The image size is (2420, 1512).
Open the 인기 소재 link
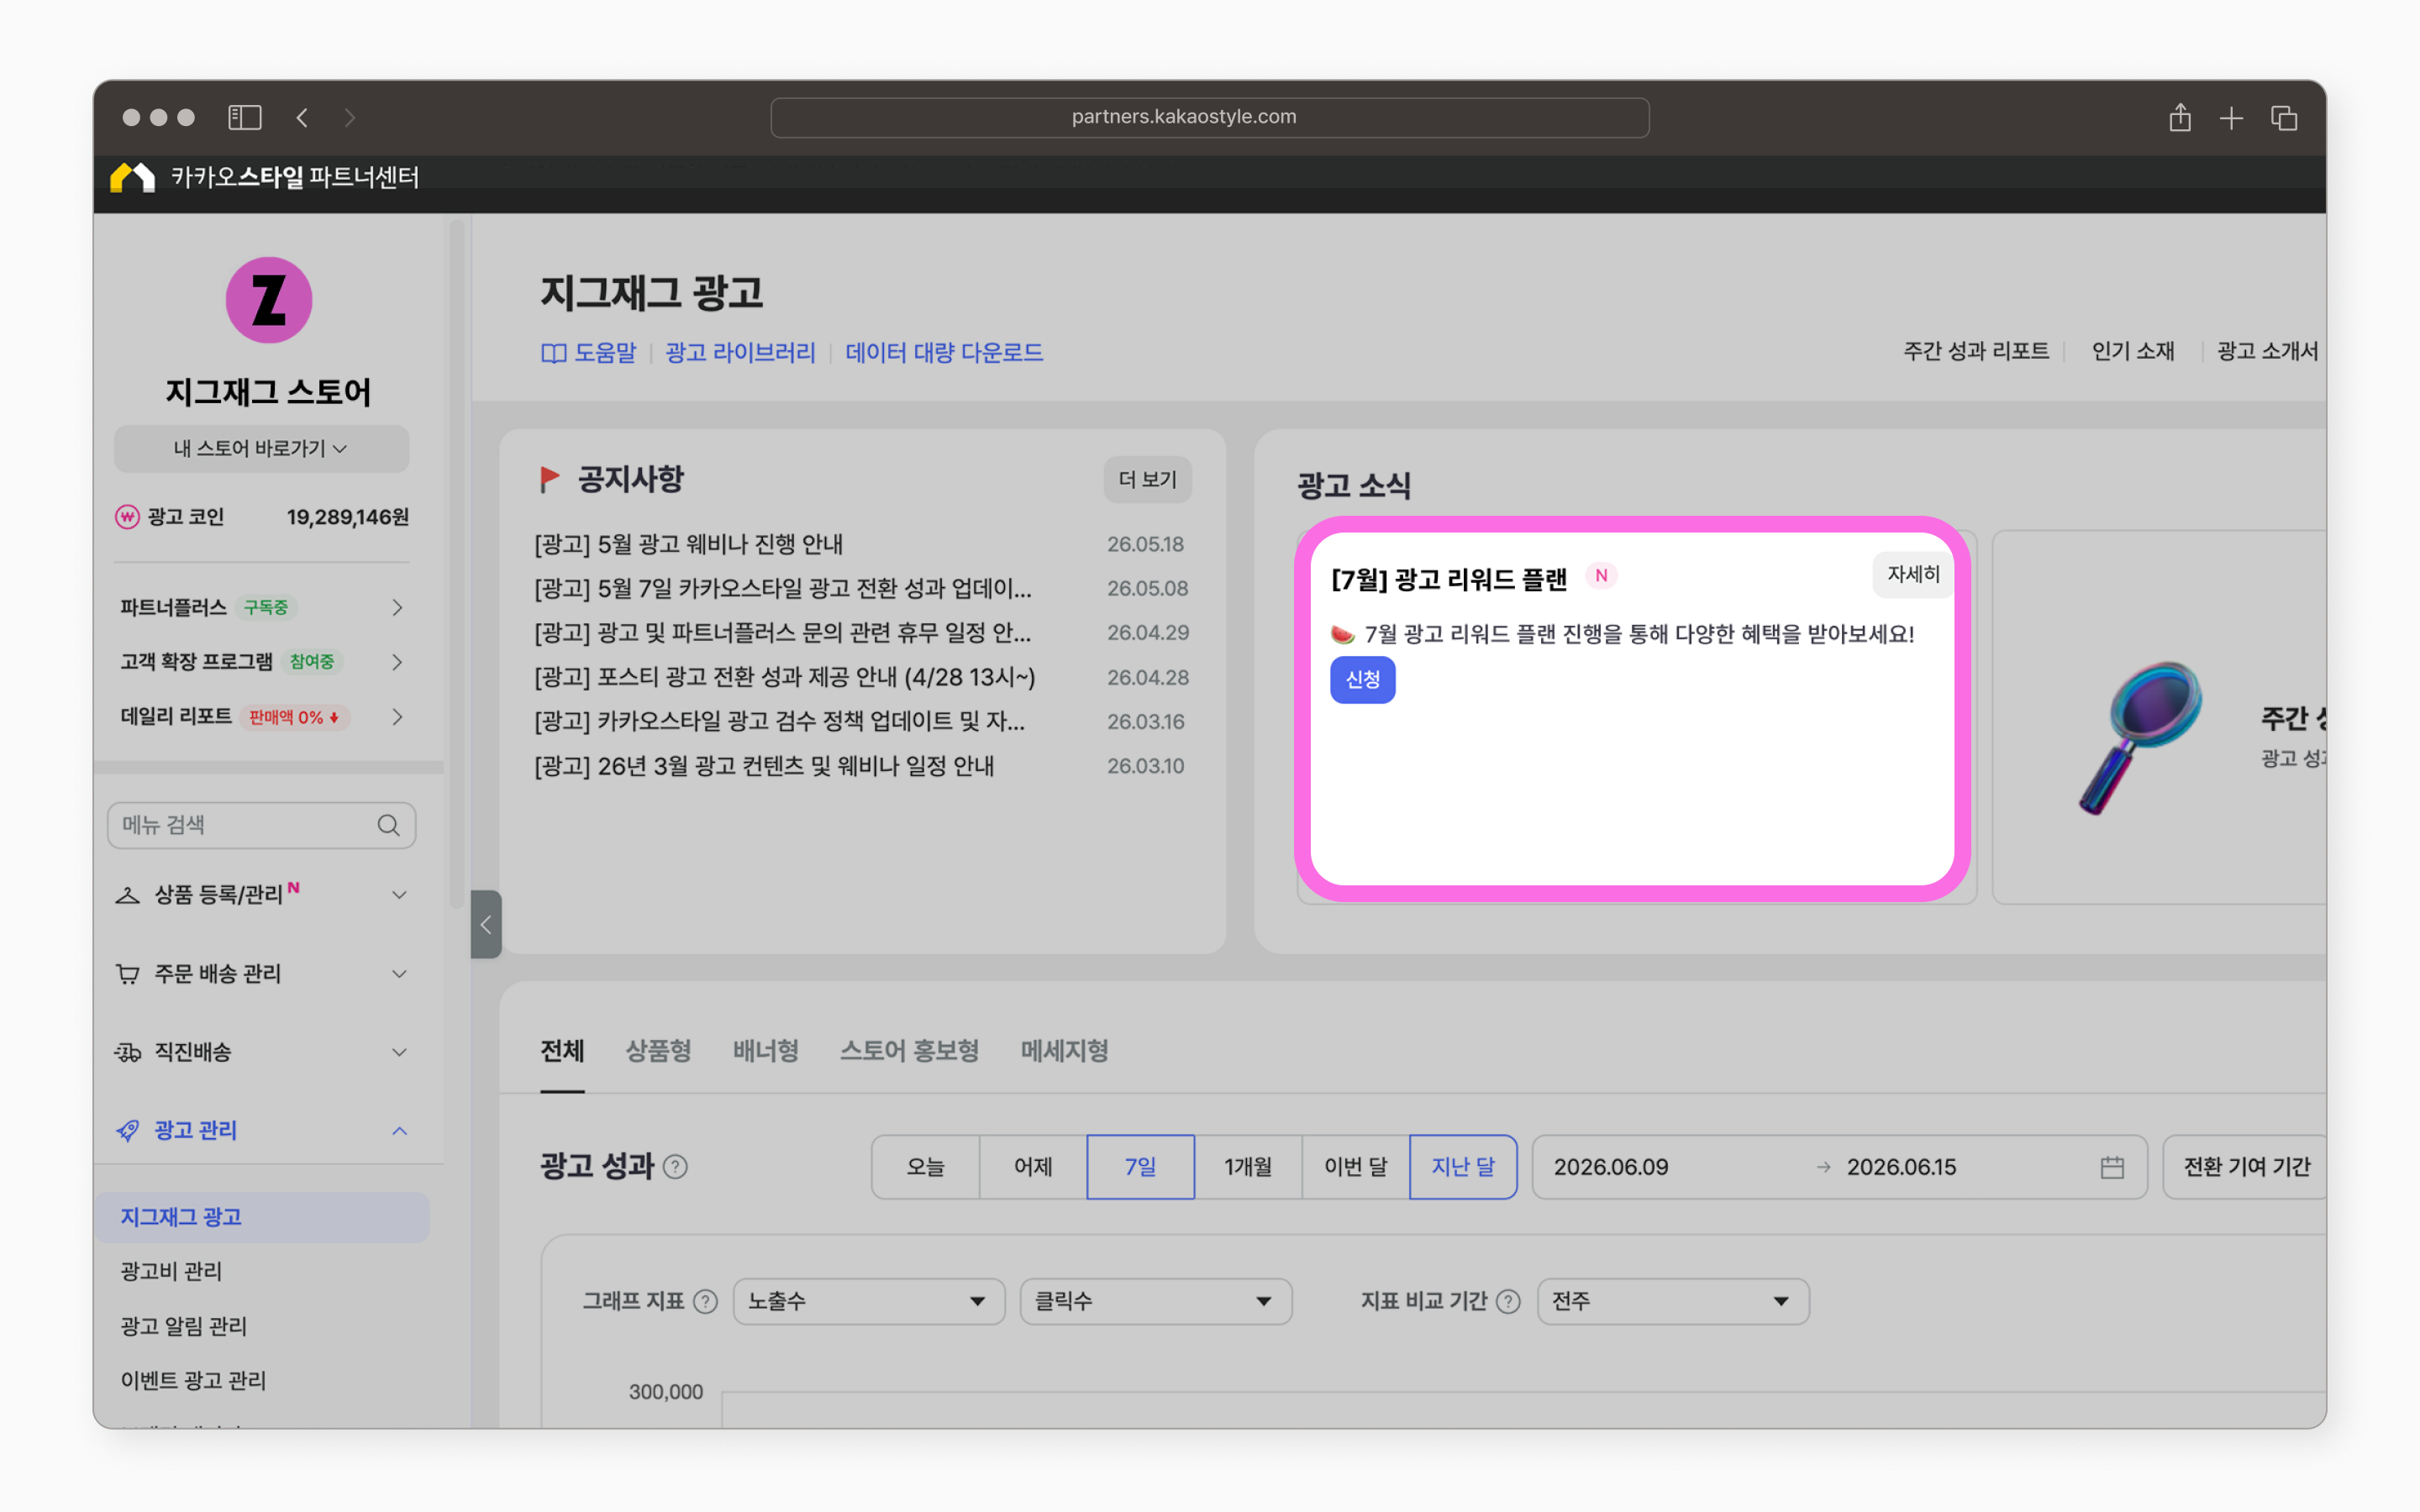[x=2133, y=352]
